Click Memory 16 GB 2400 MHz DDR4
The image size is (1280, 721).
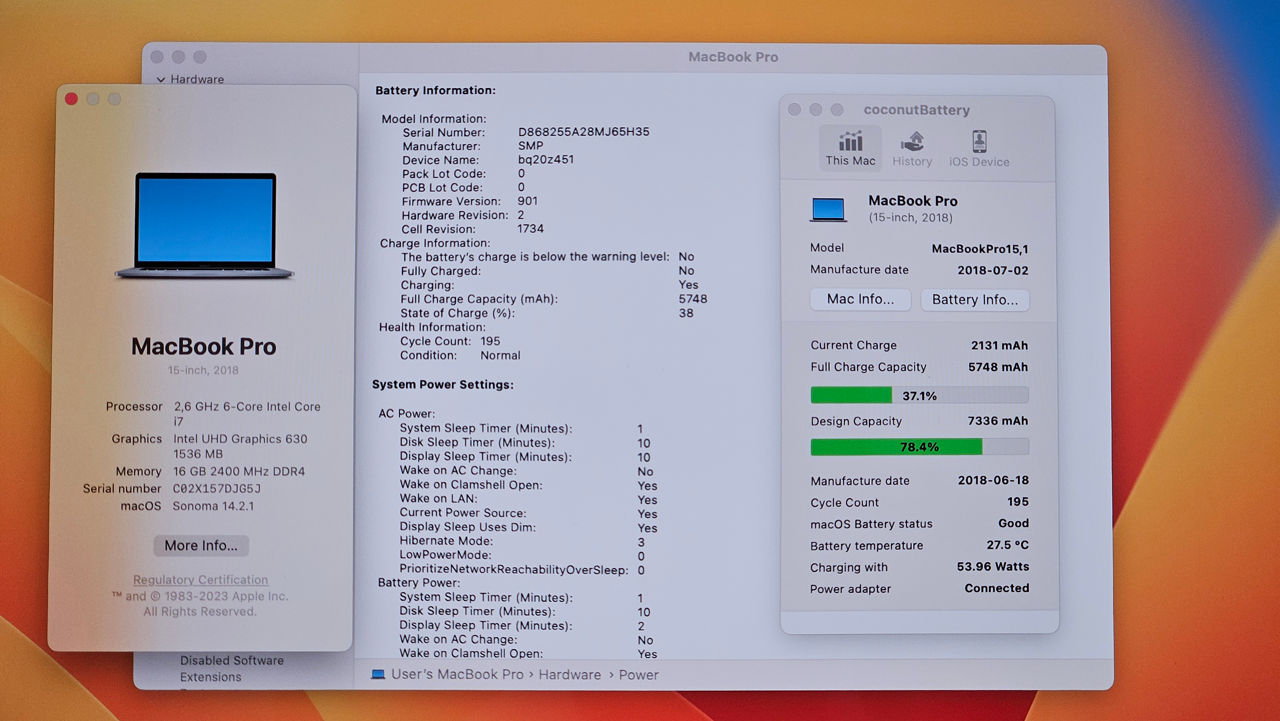pyautogui.click(x=239, y=471)
